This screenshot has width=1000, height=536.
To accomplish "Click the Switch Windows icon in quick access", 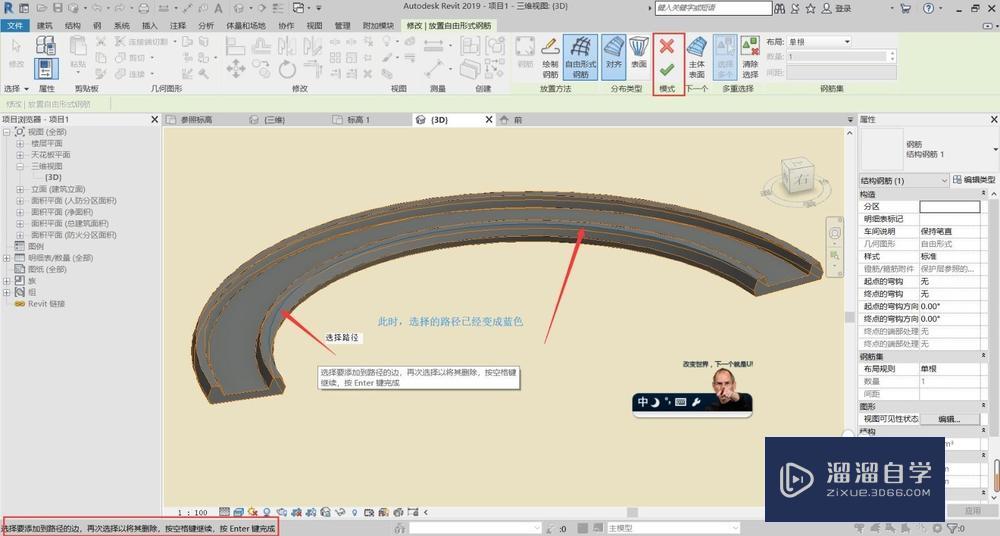I will pyautogui.click(x=298, y=8).
